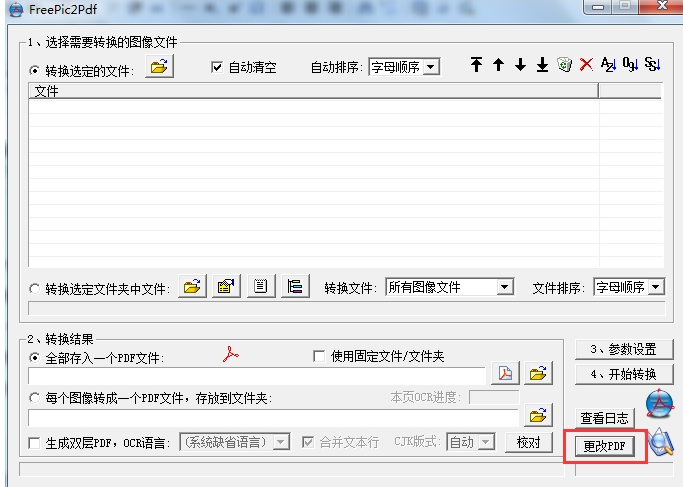Viewport: 683px width, 487px height.
Task: Move selected file to bottom
Action: pos(542,64)
